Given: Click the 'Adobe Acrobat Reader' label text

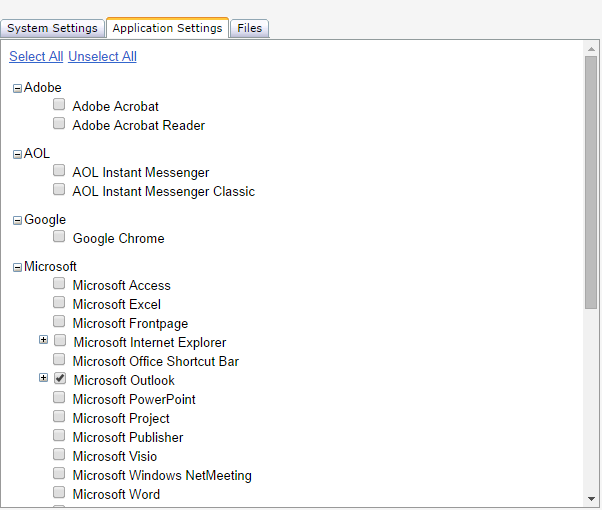Looking at the screenshot, I should 139,126.
